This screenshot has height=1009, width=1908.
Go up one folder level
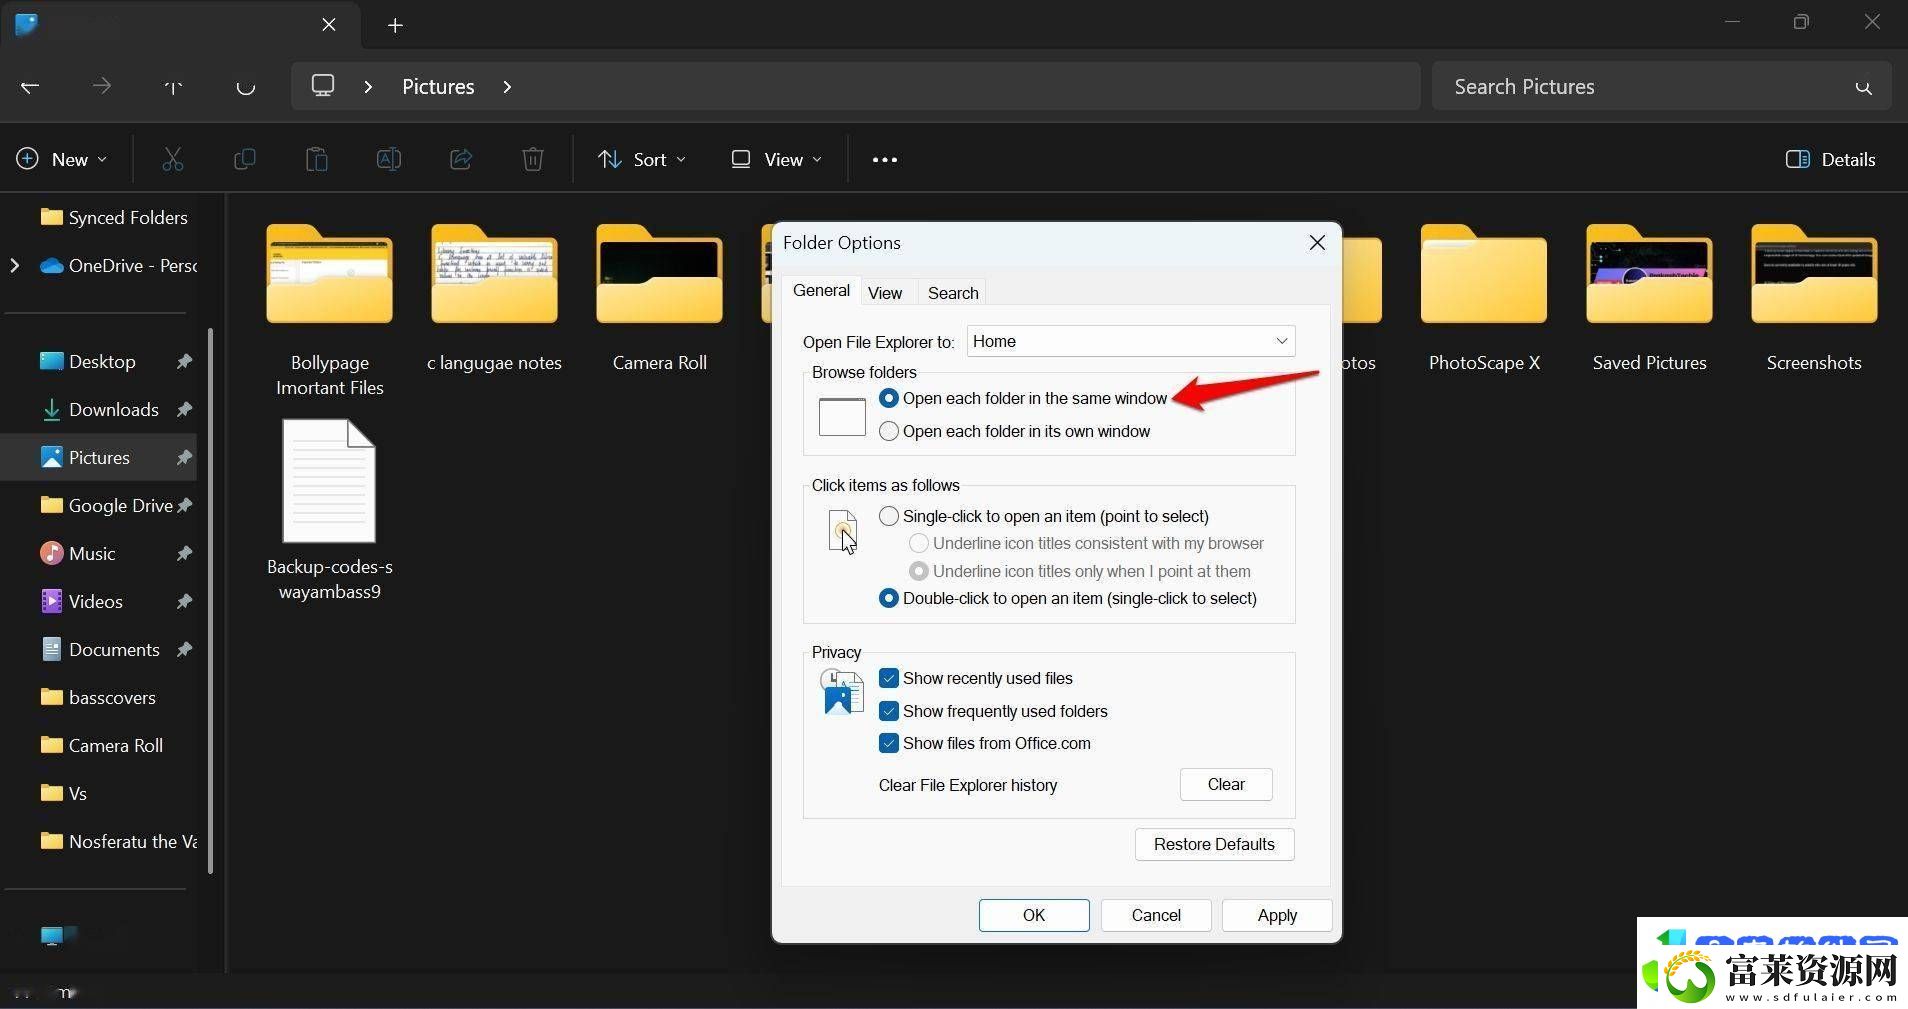pos(173,87)
